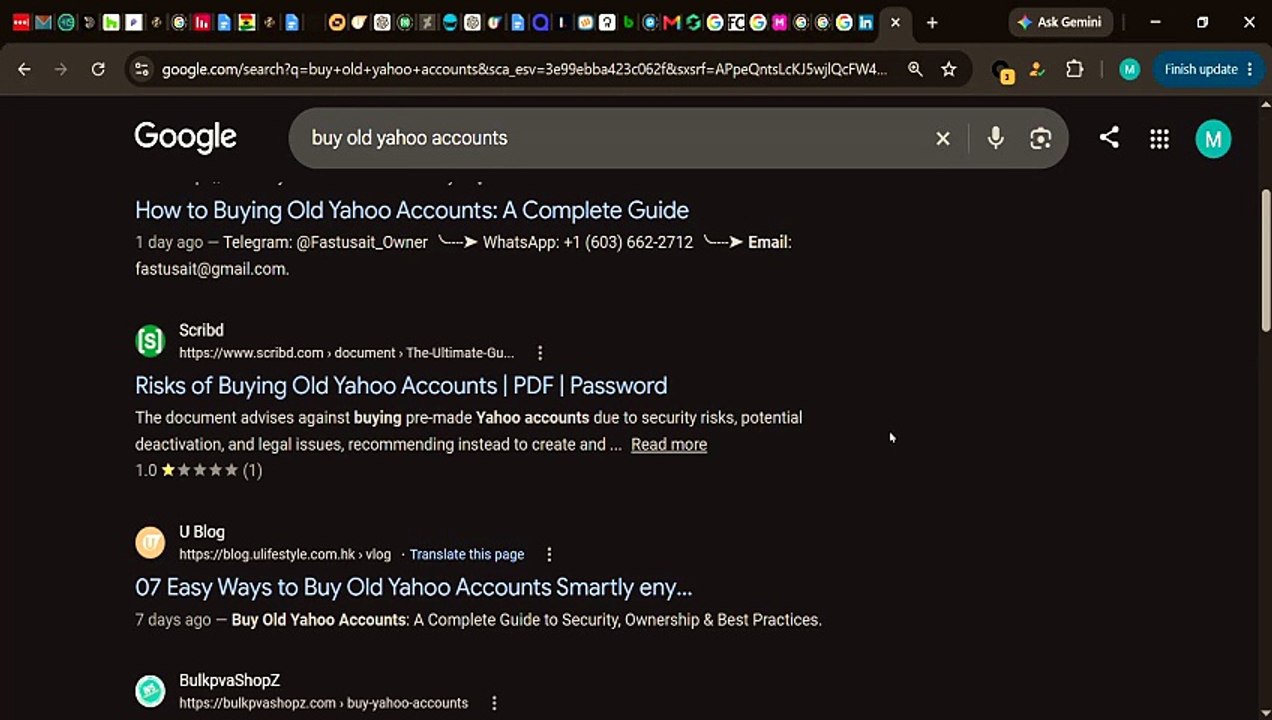This screenshot has height=720, width=1272.
Task: Click the Scribd site favicon
Action: pos(150,341)
